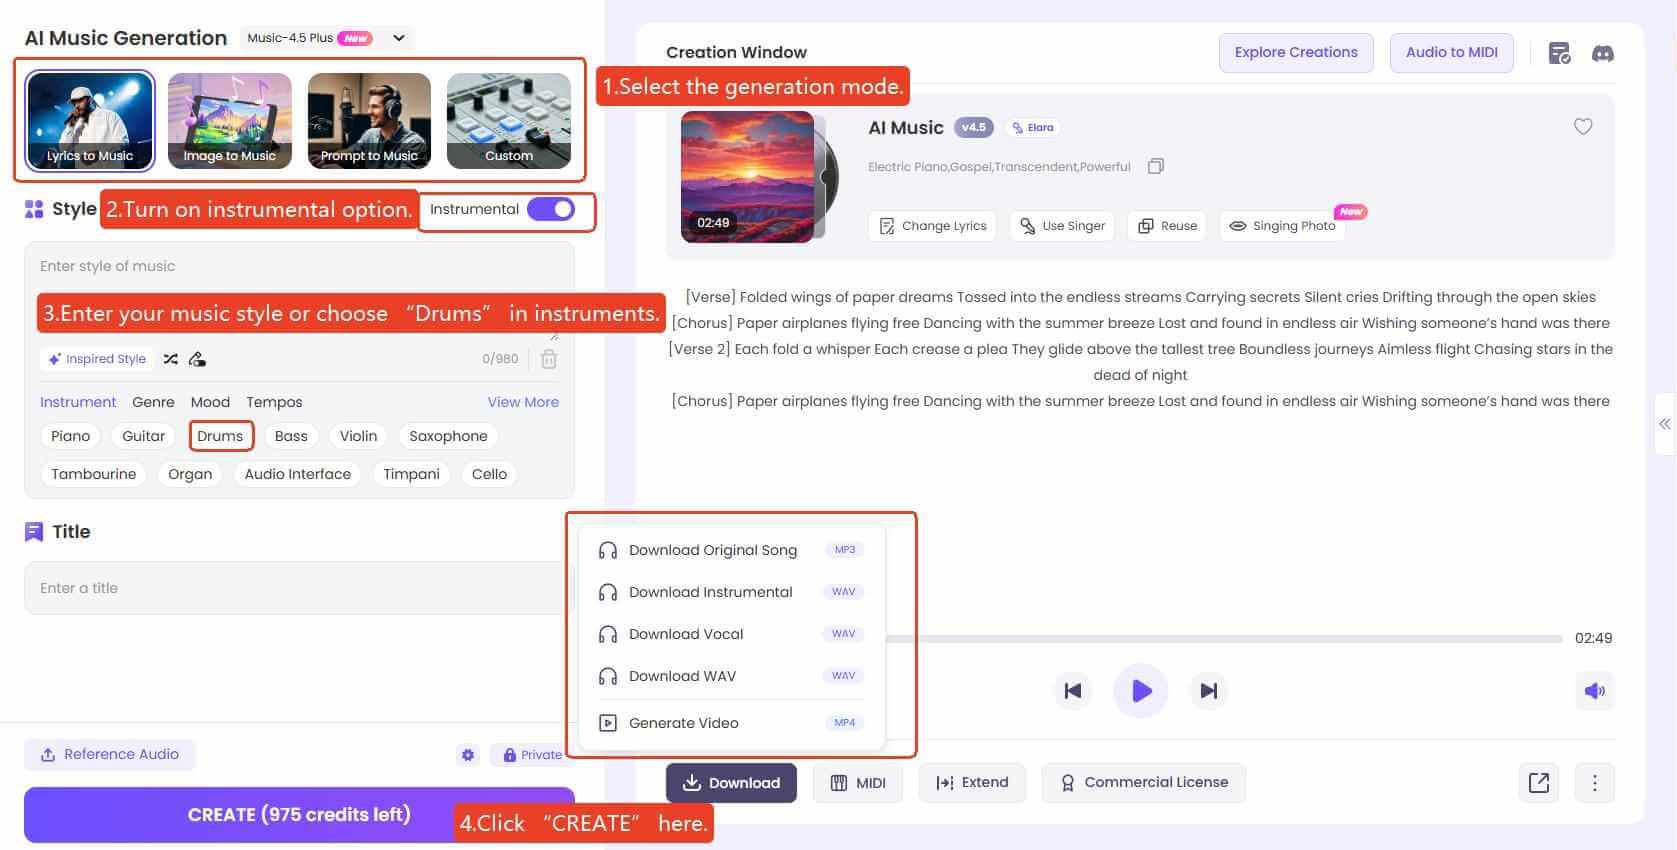Switch to Mood tab
The height and width of the screenshot is (850, 1677).
point(210,402)
